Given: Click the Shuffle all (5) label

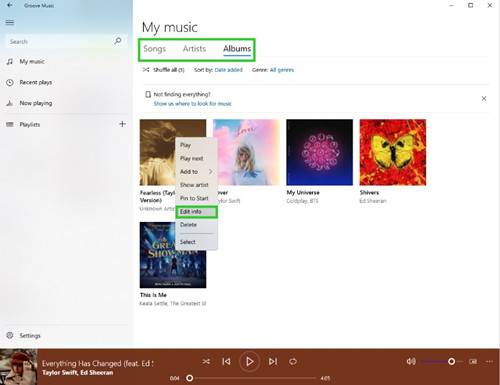Looking at the screenshot, I should click(169, 70).
